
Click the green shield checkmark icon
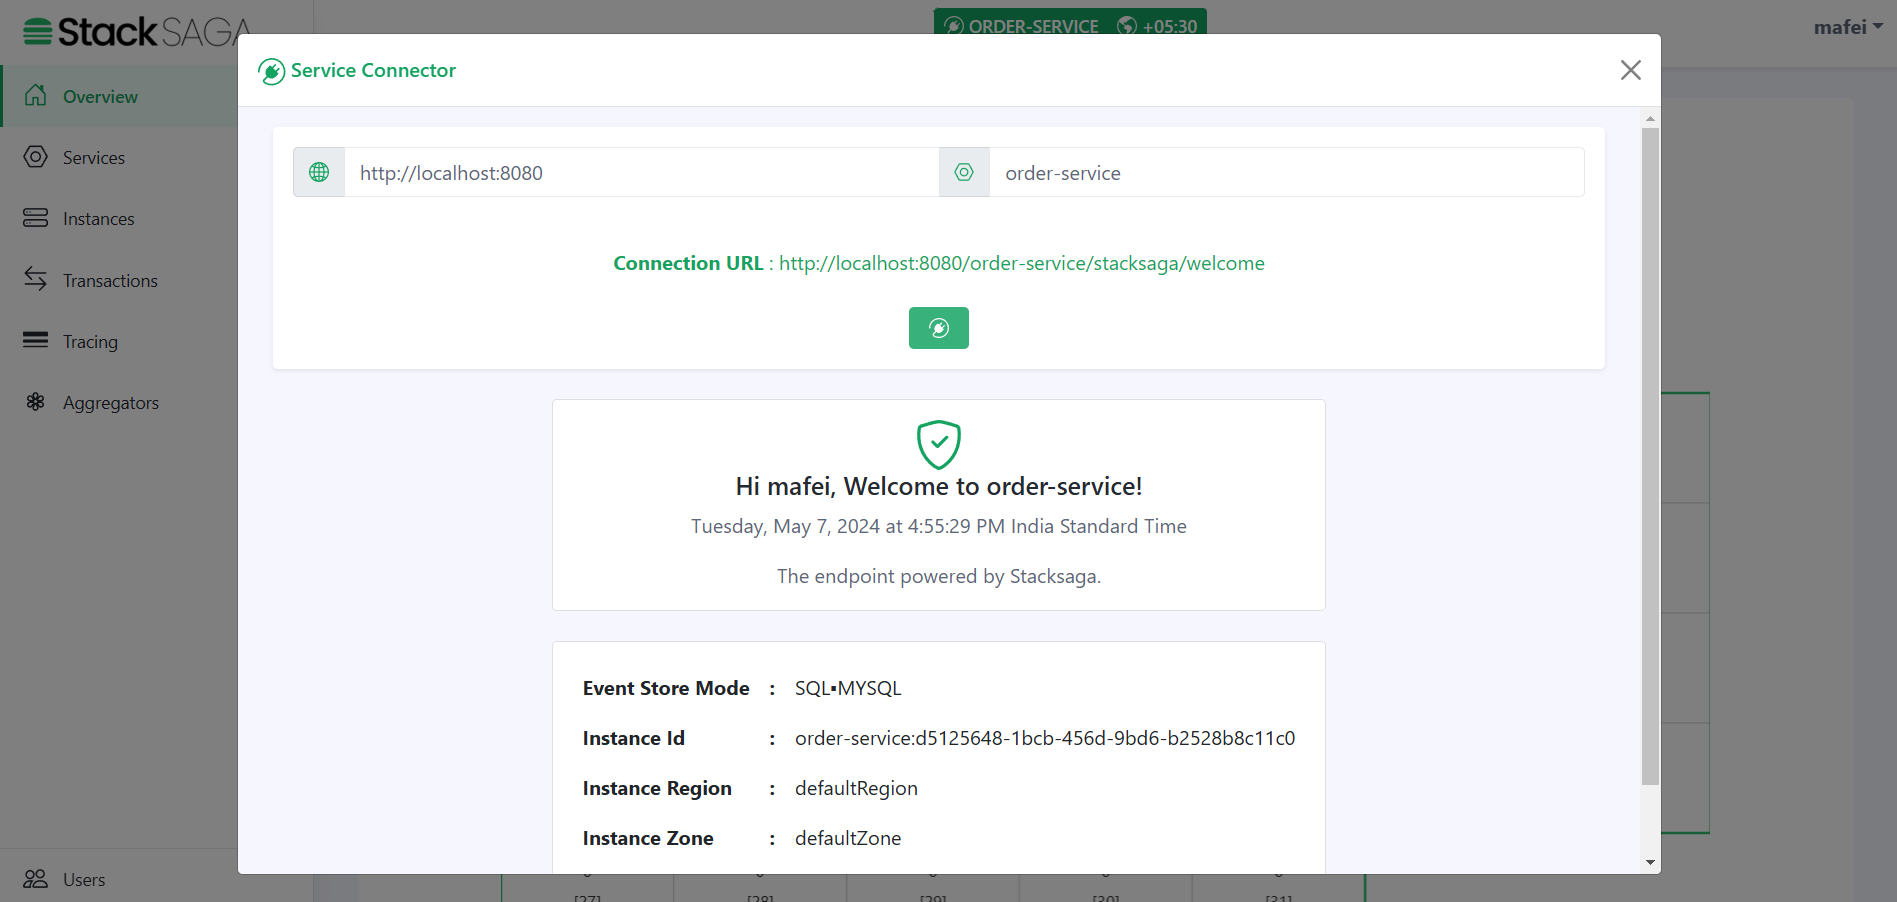tap(939, 444)
